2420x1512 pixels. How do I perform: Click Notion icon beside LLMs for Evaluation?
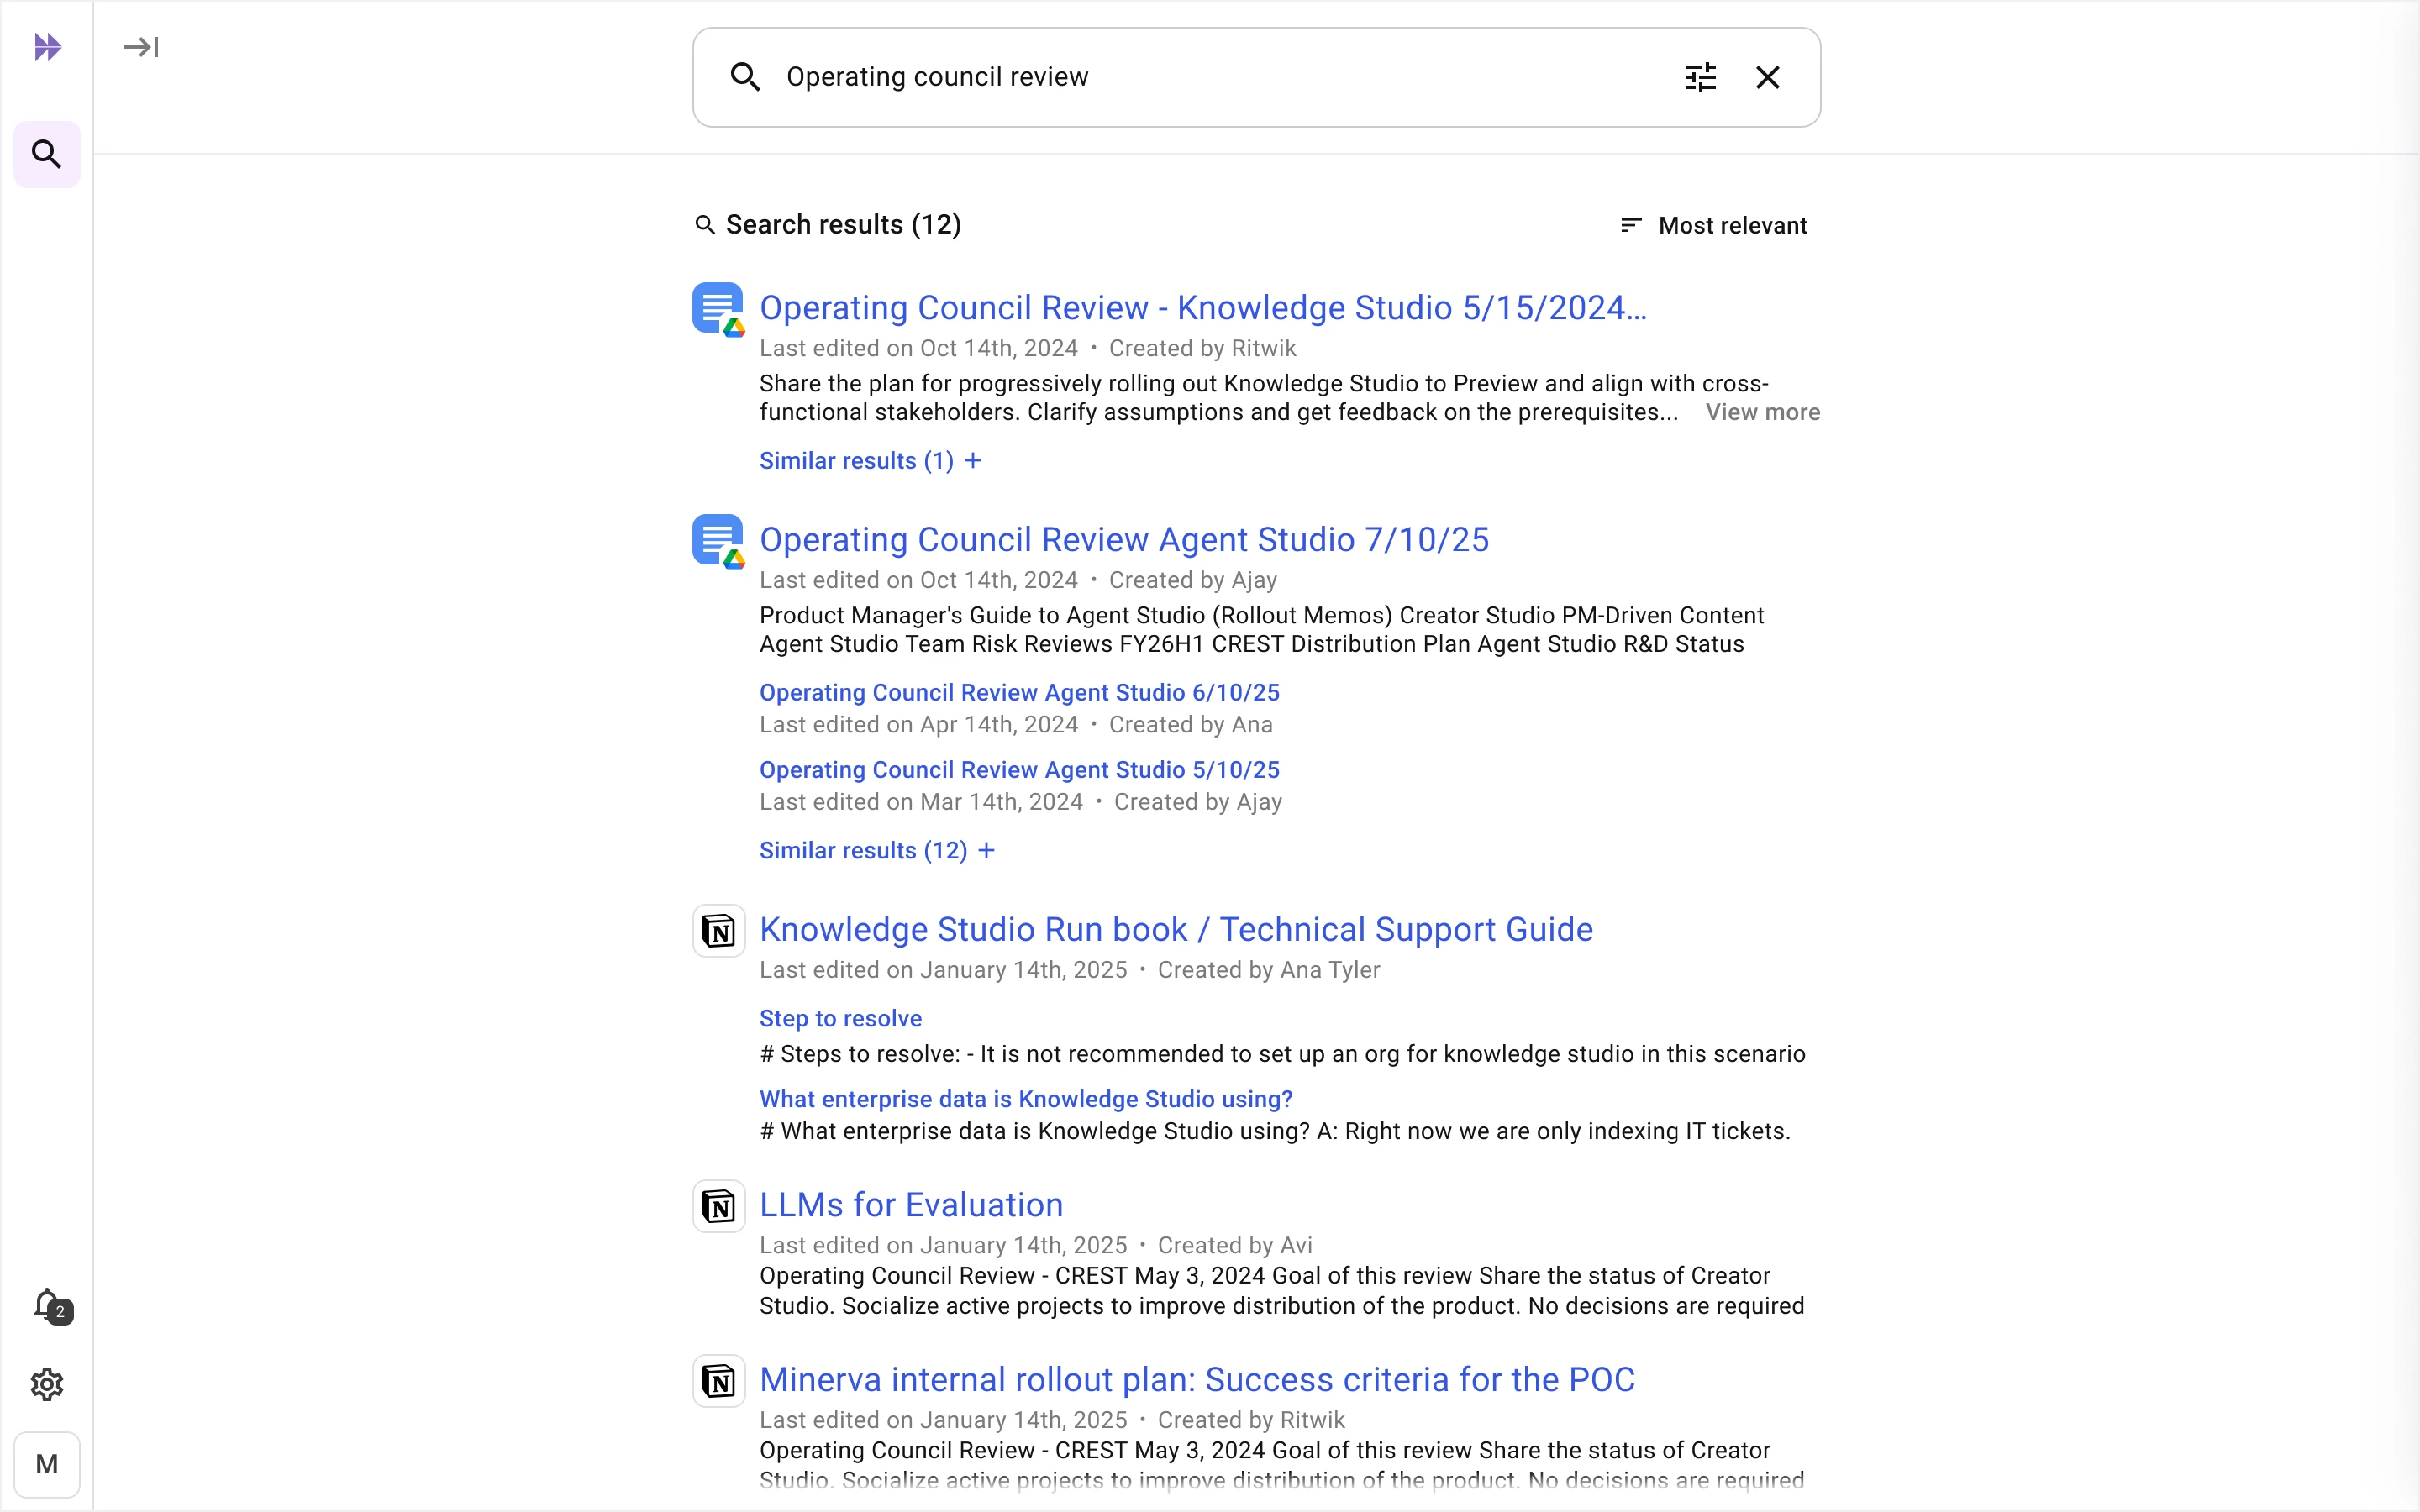718,1206
